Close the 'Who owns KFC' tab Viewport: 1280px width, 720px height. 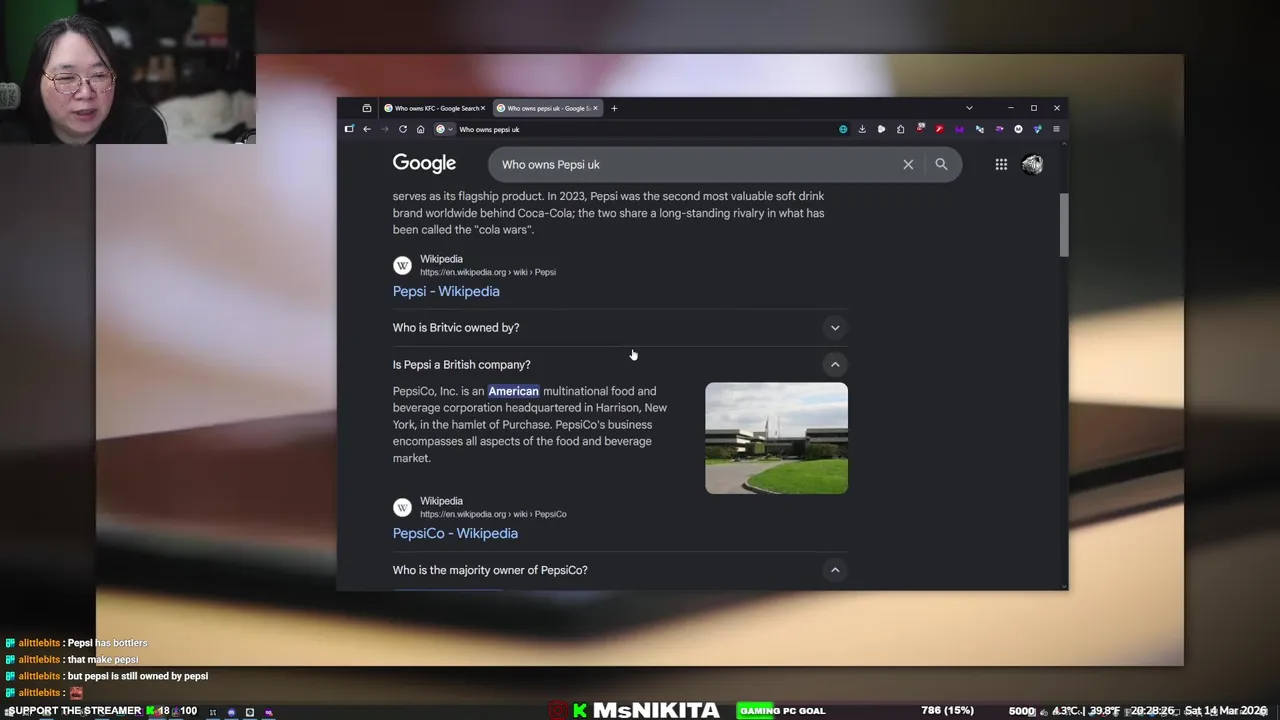click(483, 108)
